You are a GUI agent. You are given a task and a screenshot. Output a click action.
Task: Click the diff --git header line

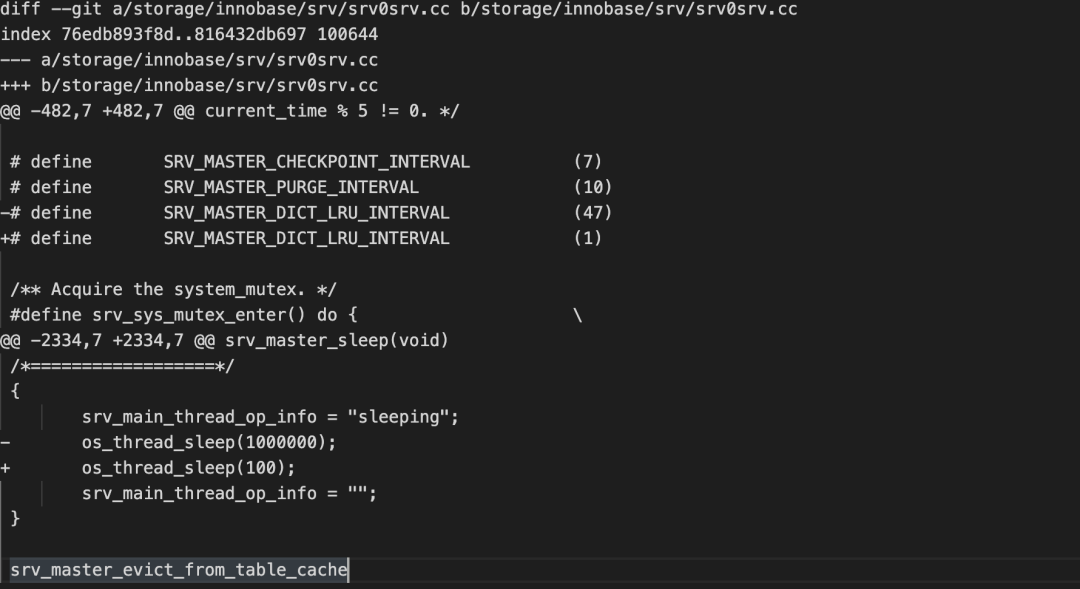[x=399, y=9]
